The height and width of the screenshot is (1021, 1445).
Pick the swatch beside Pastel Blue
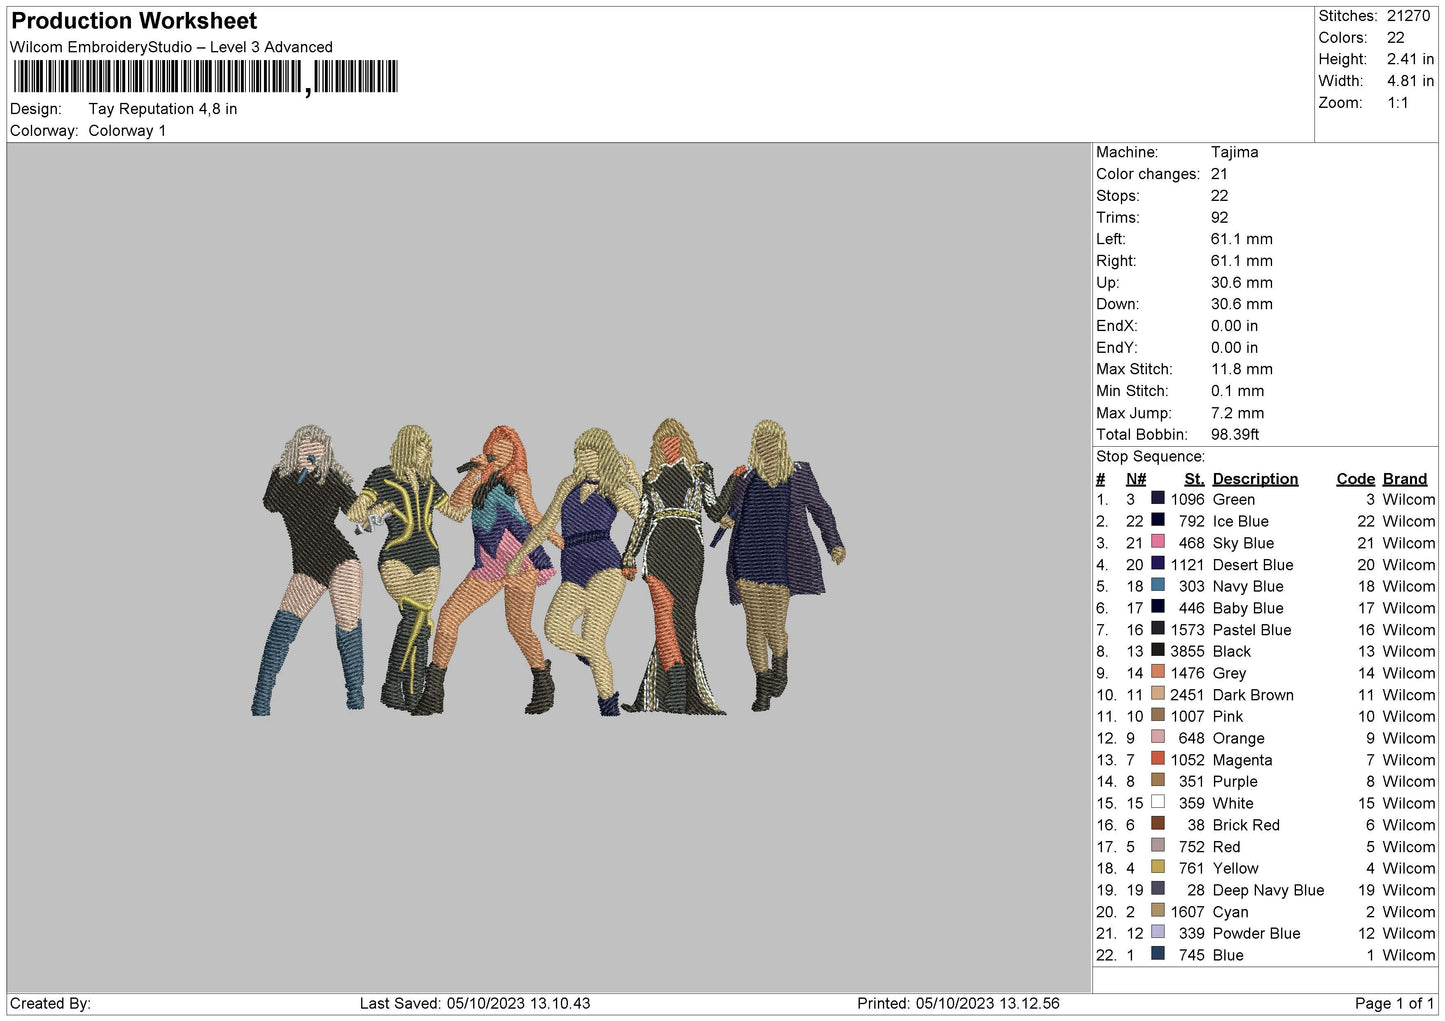click(1157, 628)
